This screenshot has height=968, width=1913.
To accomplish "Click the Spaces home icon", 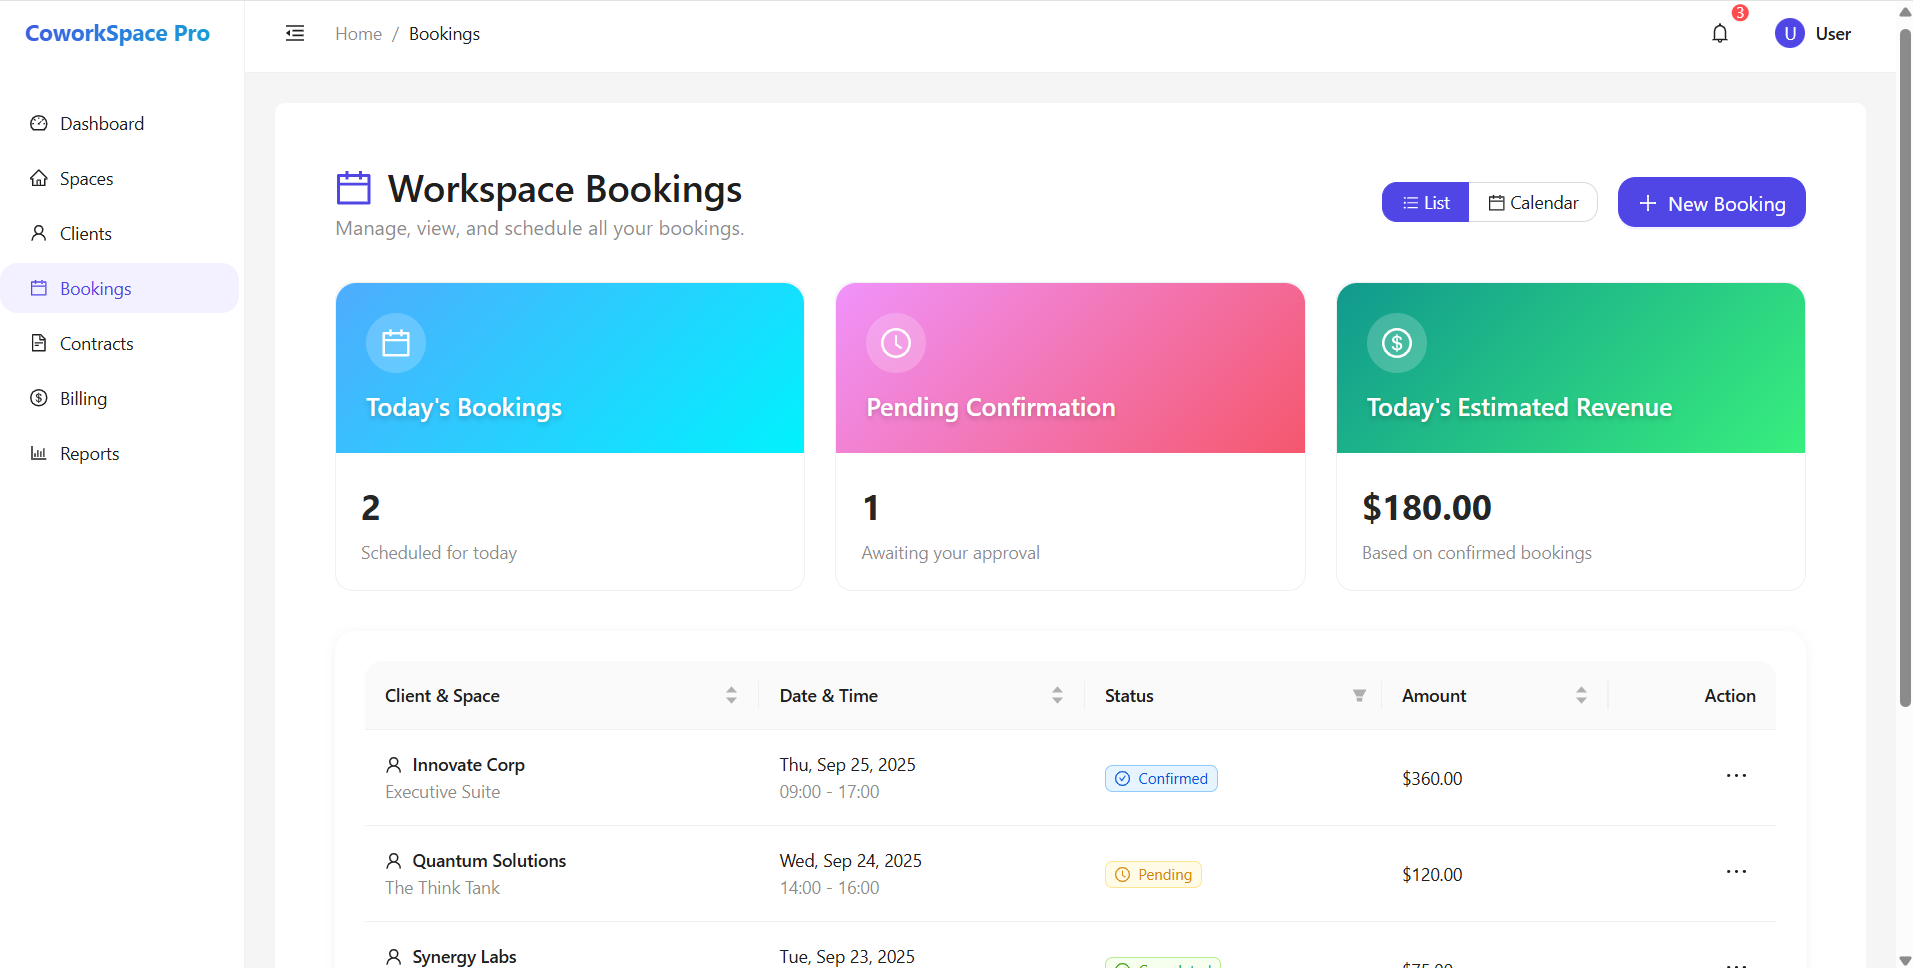I will tap(39, 179).
